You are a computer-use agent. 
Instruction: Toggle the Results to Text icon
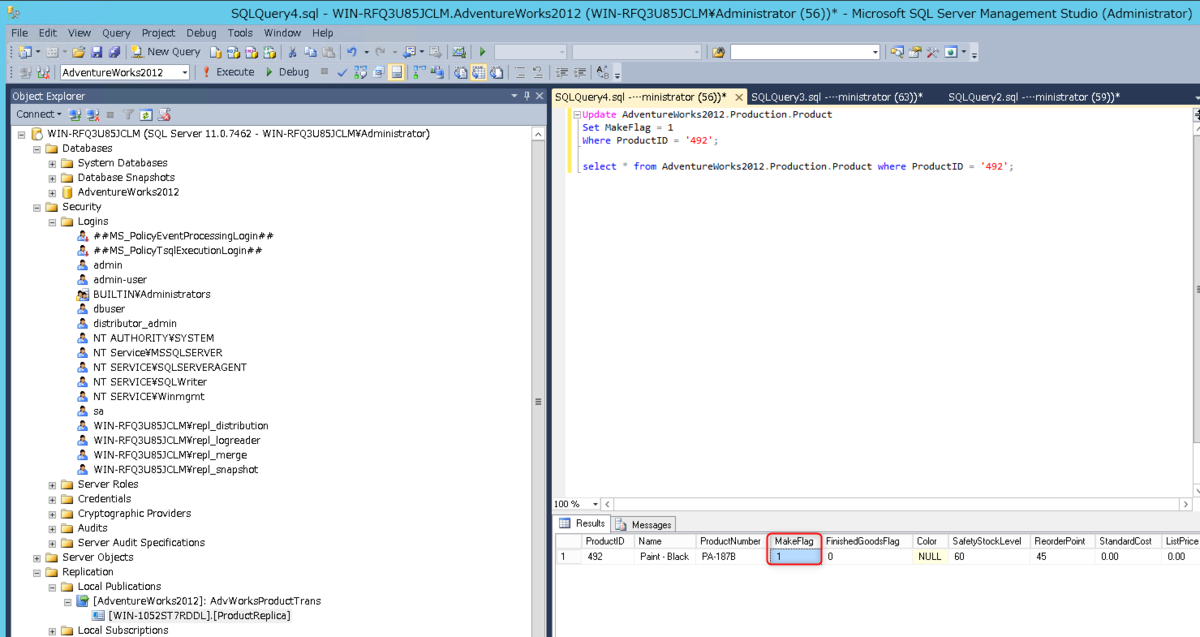pyautogui.click(x=461, y=72)
